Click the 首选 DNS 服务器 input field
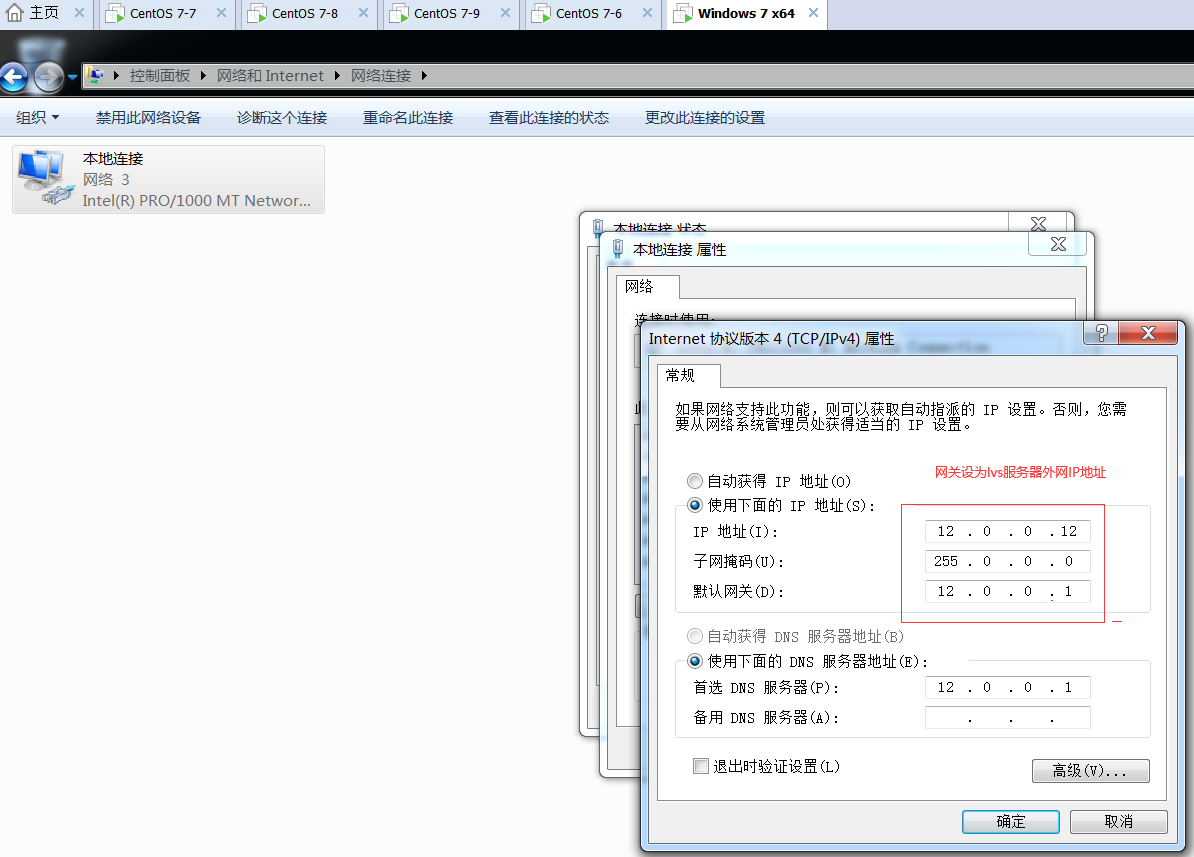 point(1007,687)
